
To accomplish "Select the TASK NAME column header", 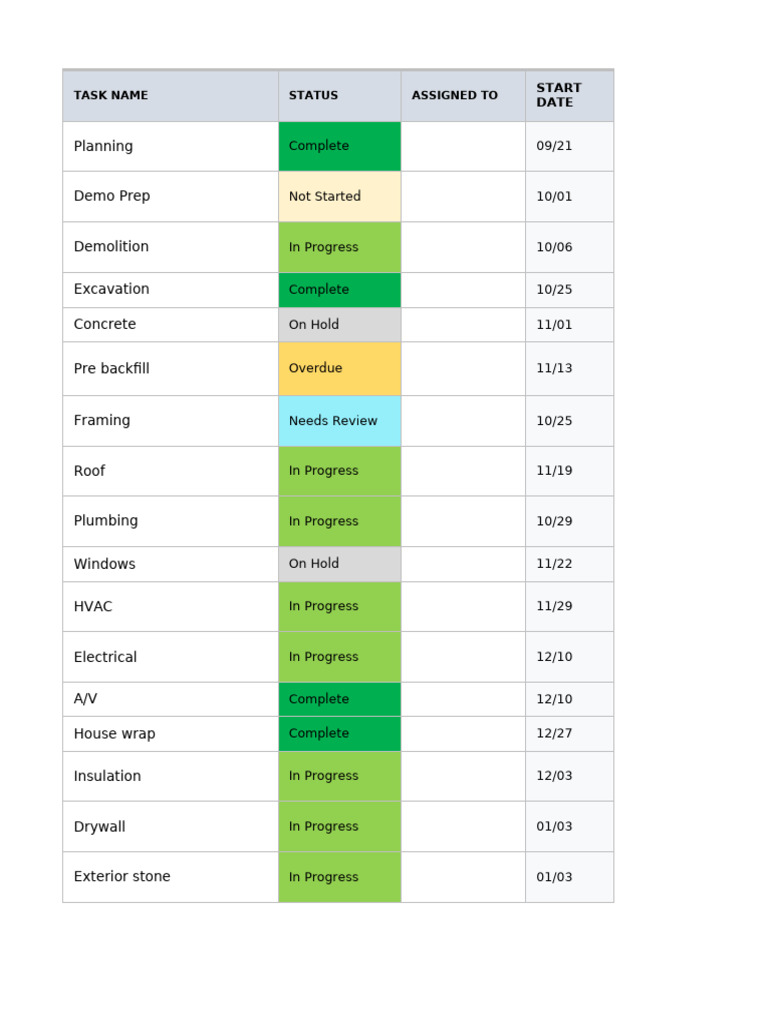I will (170, 95).
